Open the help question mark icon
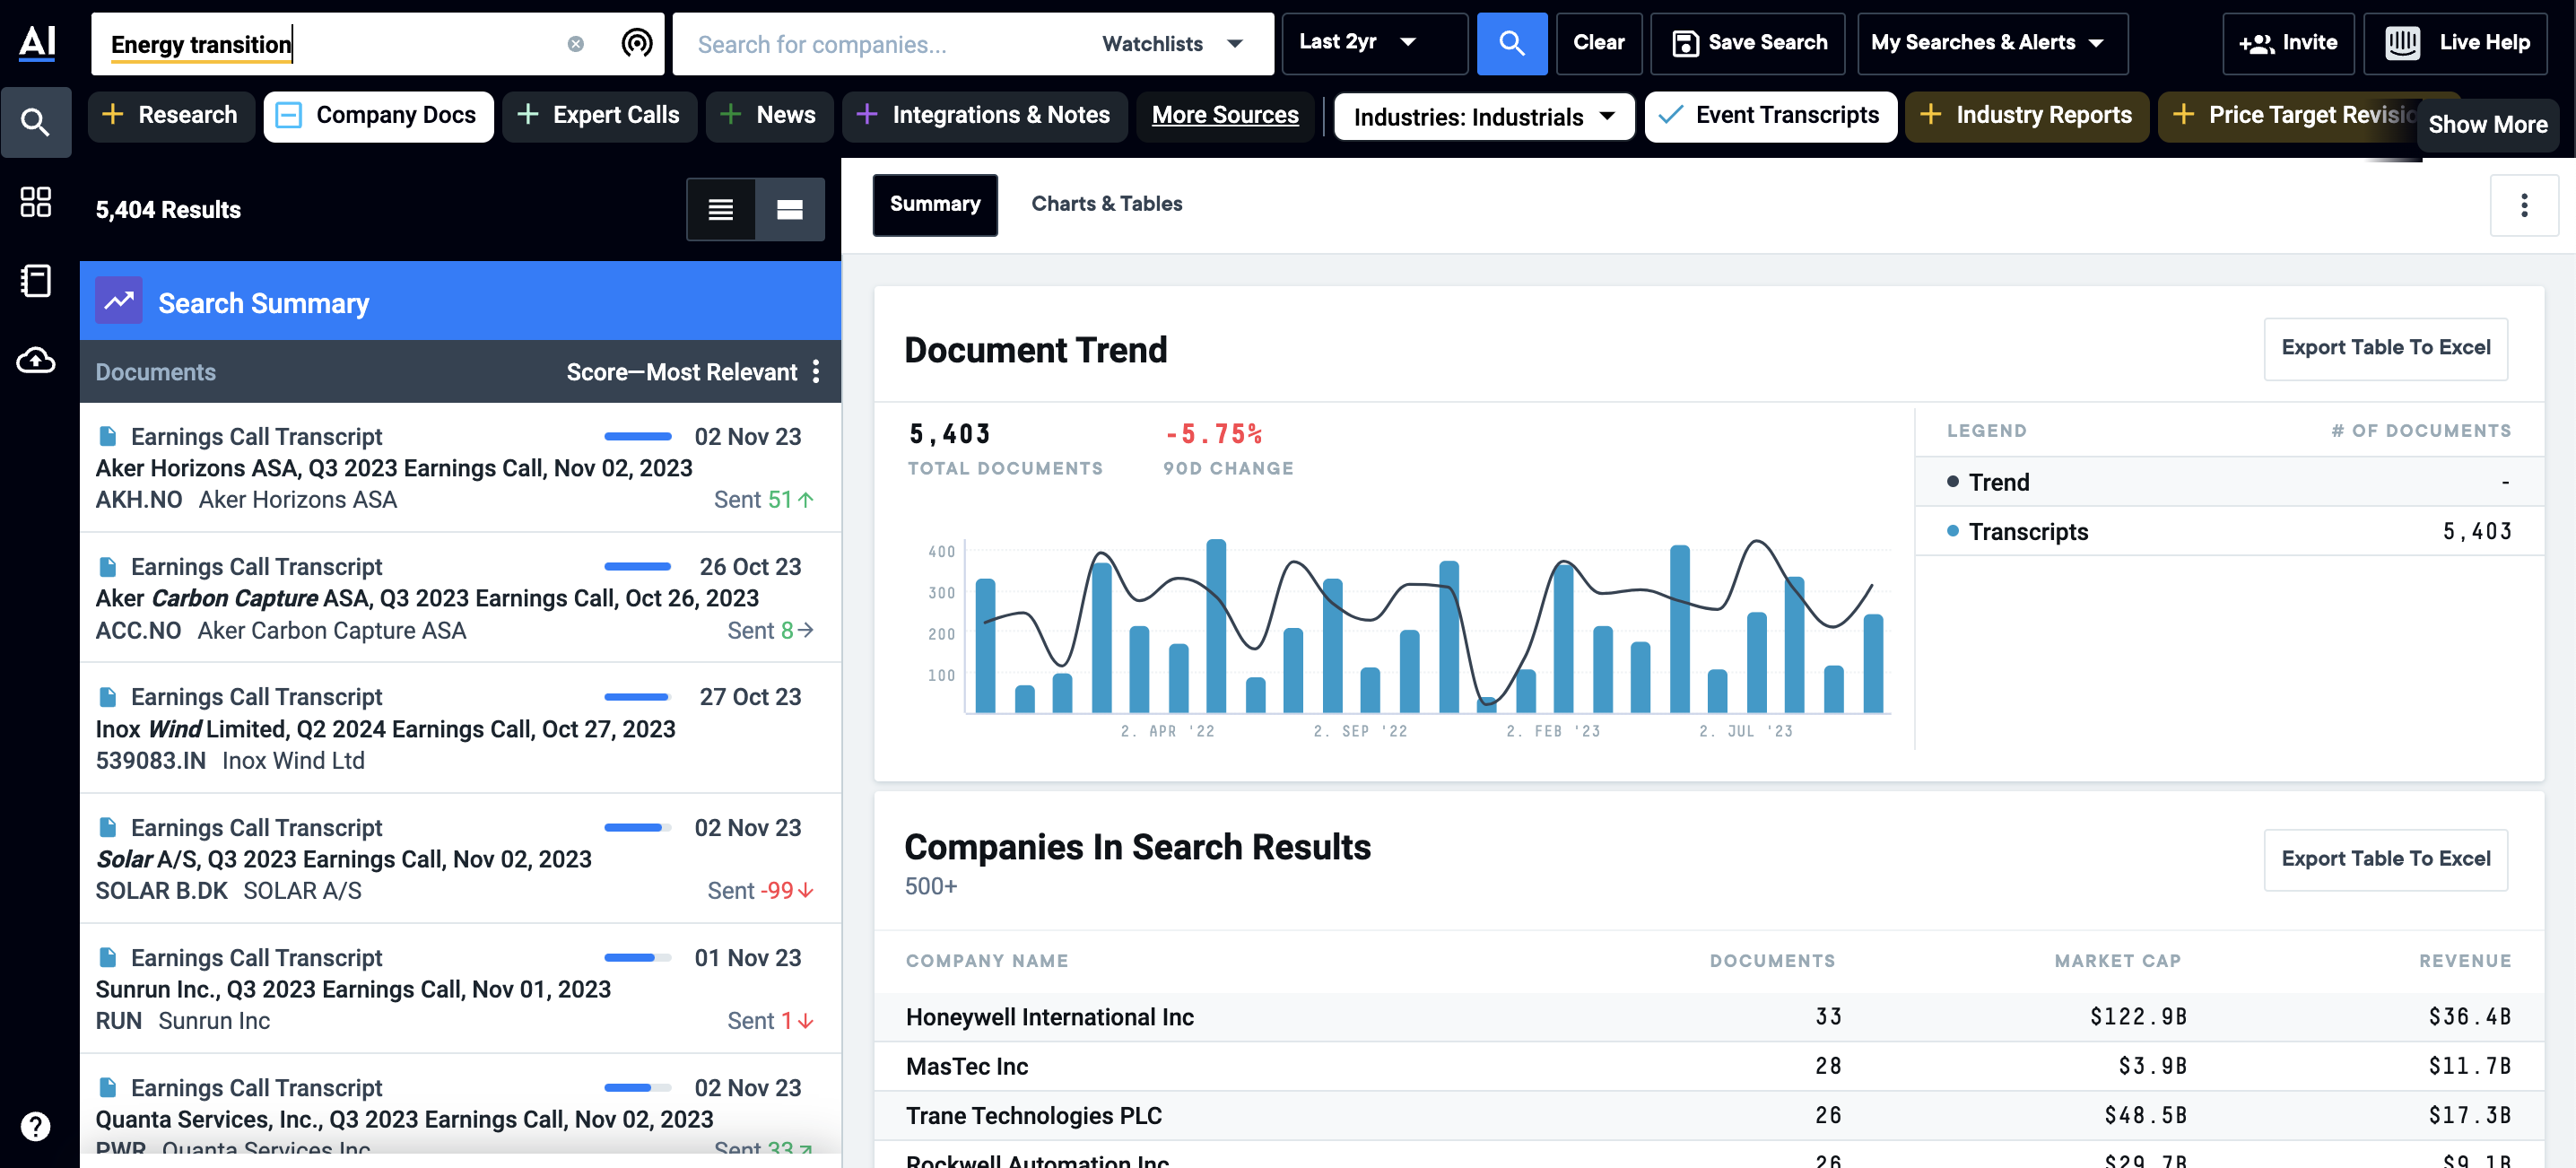Viewport: 2576px width, 1168px height. point(36,1126)
